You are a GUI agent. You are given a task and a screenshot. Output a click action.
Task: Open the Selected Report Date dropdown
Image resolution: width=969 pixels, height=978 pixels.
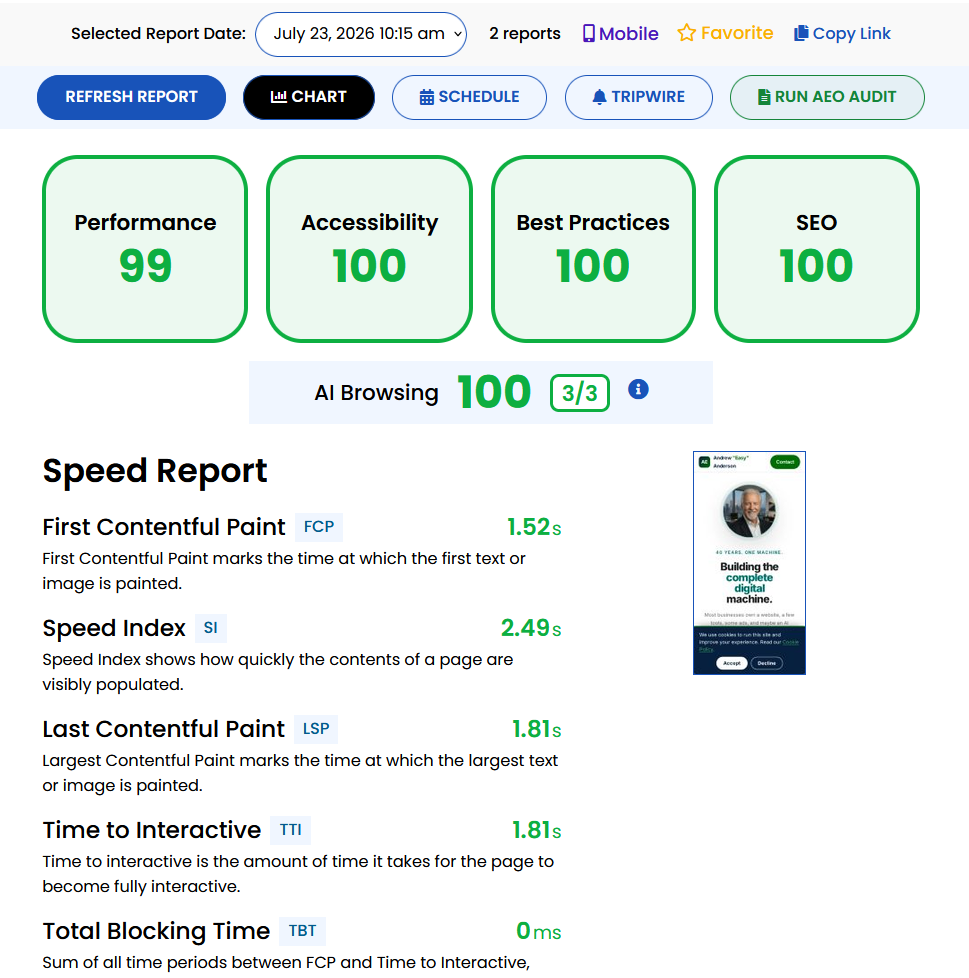[360, 34]
